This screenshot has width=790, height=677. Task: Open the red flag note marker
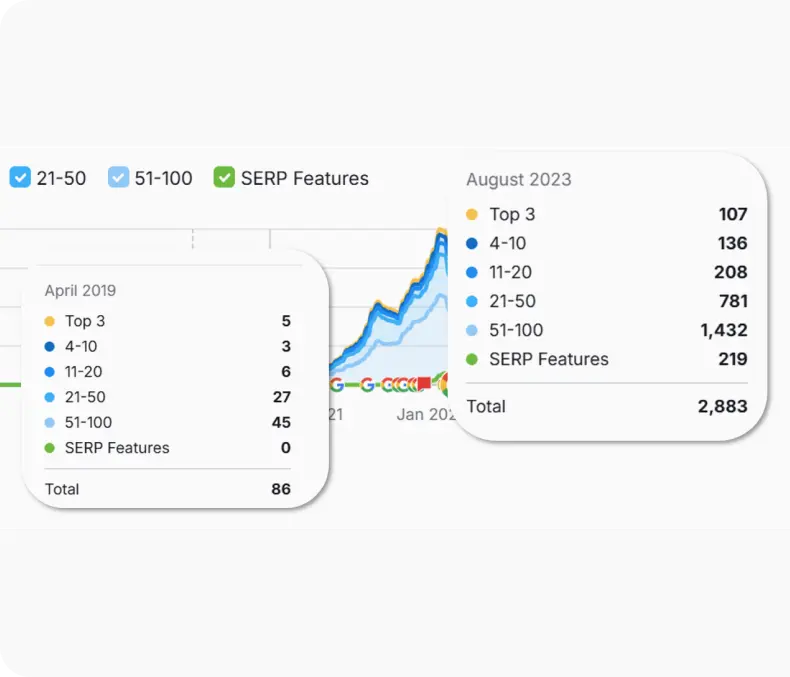[x=424, y=383]
